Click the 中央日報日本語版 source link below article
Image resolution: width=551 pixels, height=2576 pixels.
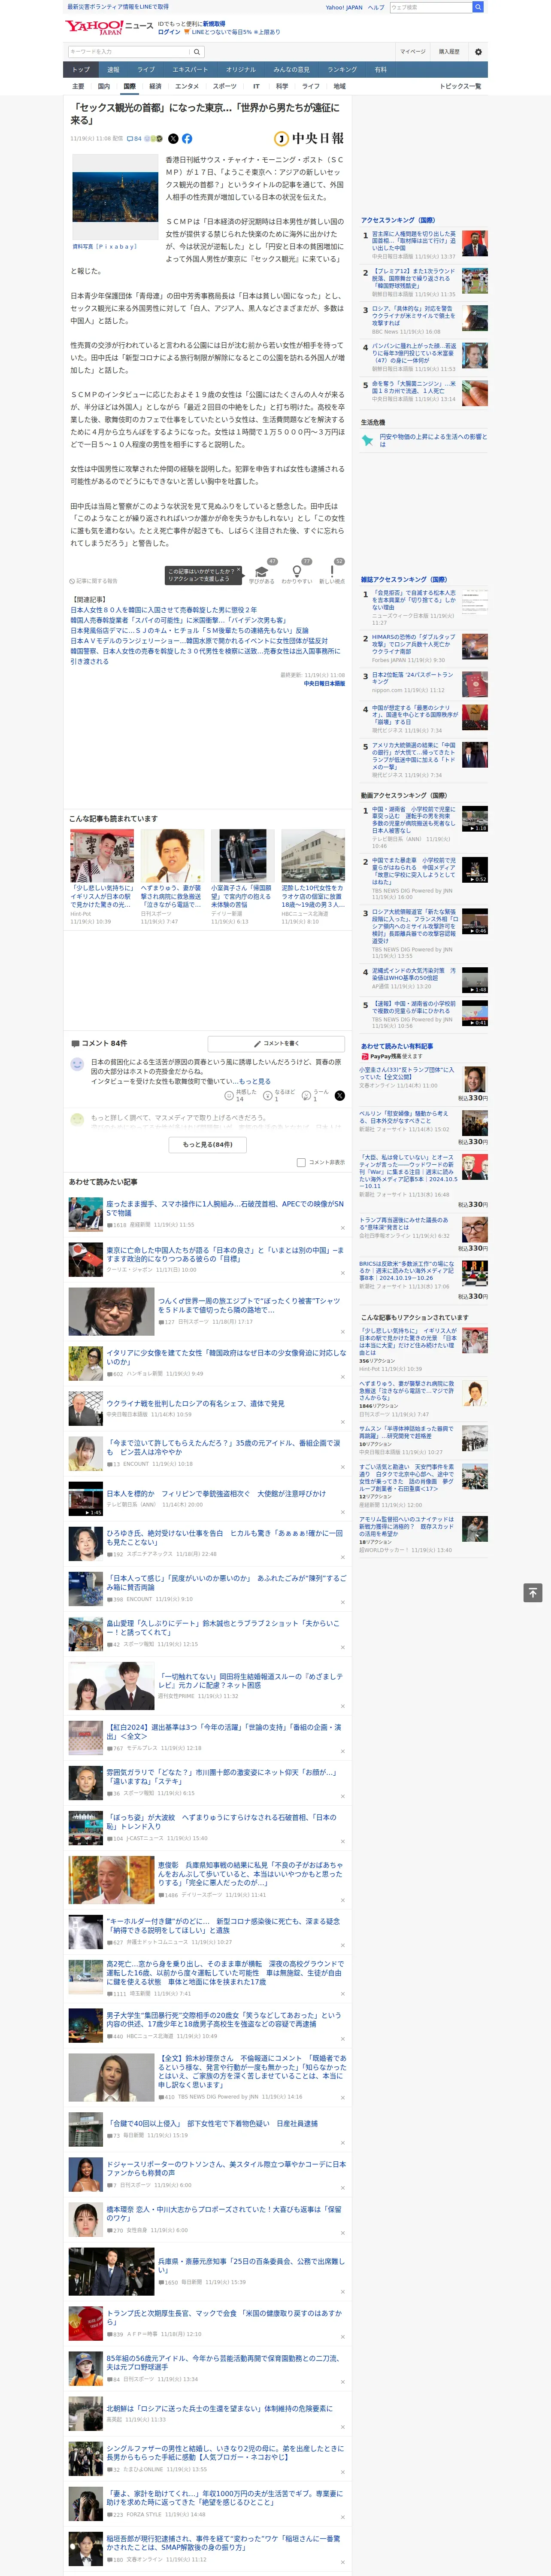tap(324, 684)
